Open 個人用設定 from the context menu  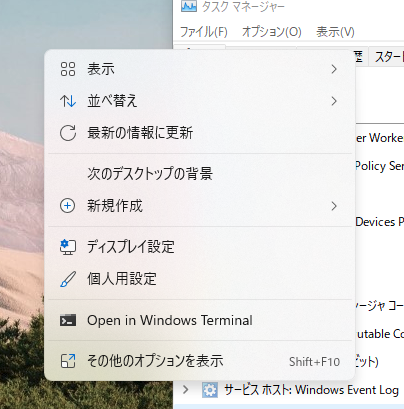point(200,279)
